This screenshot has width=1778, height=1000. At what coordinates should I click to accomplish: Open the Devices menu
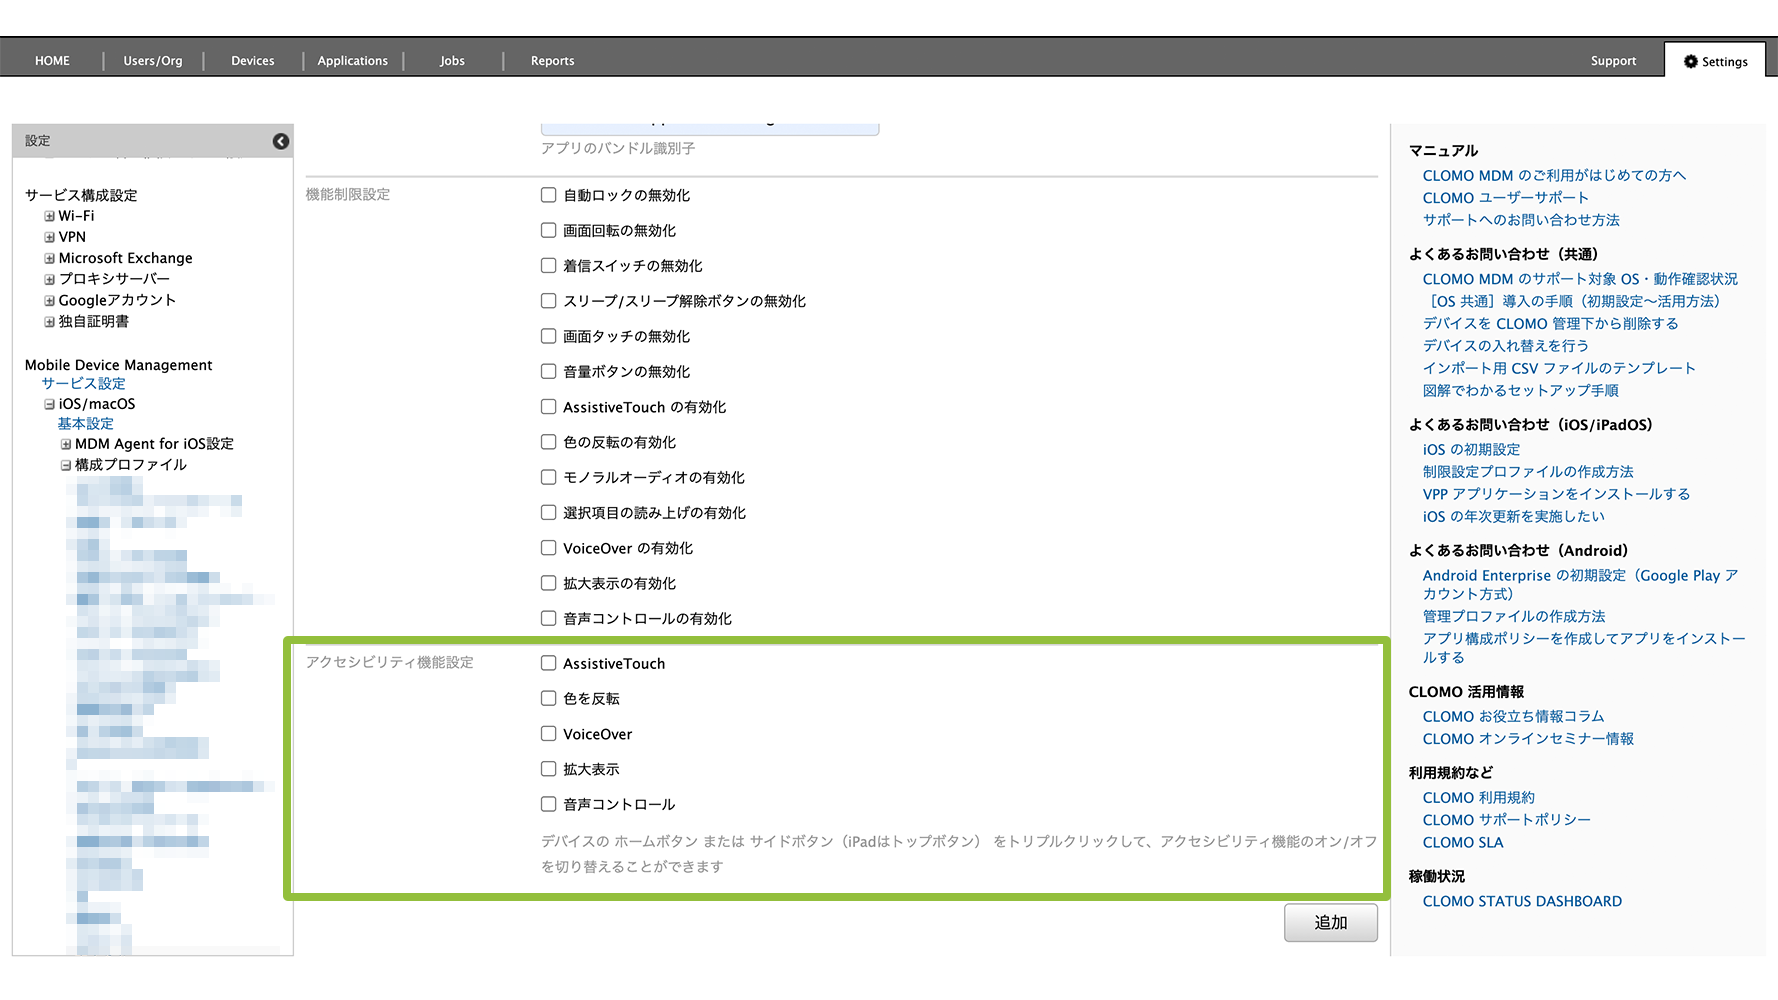click(x=252, y=61)
